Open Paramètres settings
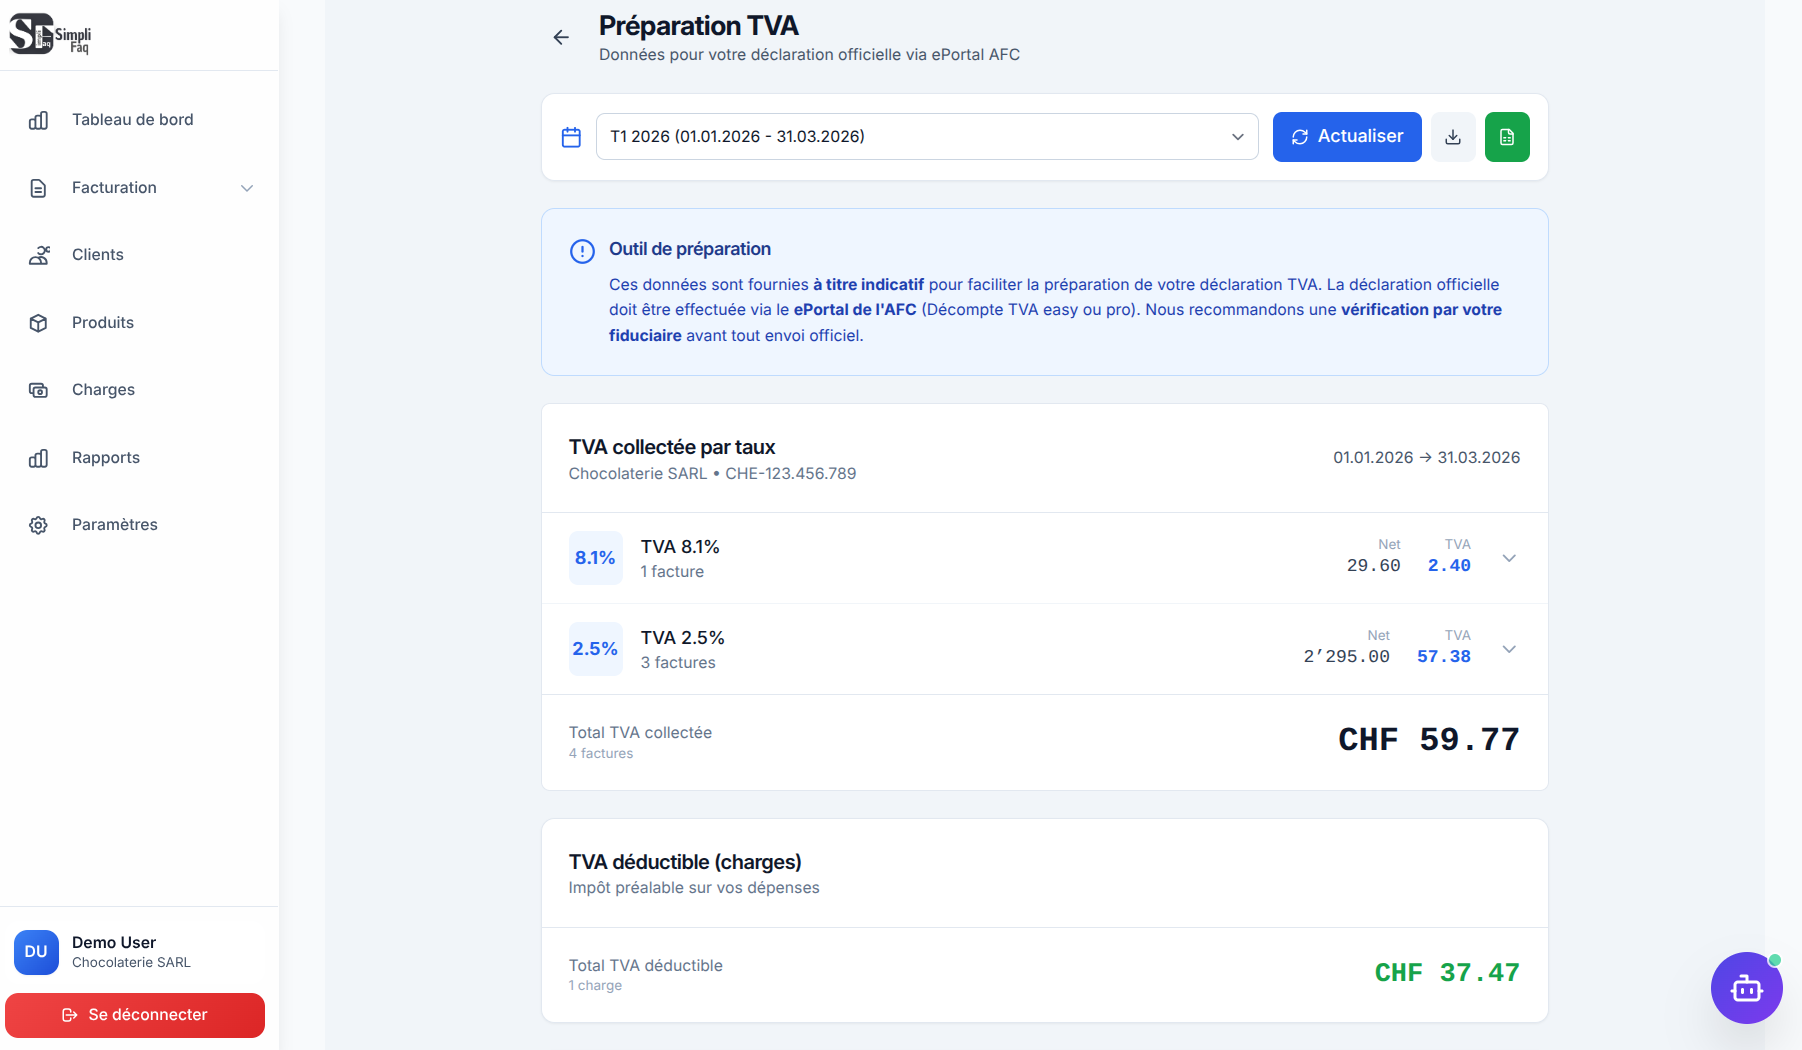Image resolution: width=1802 pixels, height=1050 pixels. pos(114,524)
